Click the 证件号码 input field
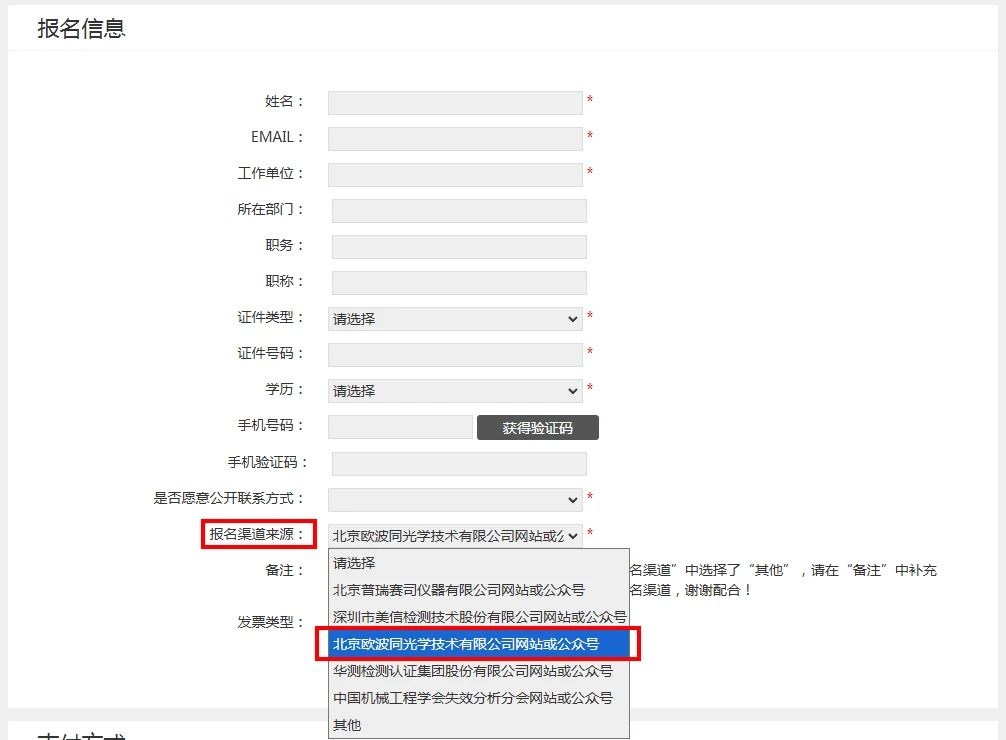The height and width of the screenshot is (740, 1006). tap(455, 354)
